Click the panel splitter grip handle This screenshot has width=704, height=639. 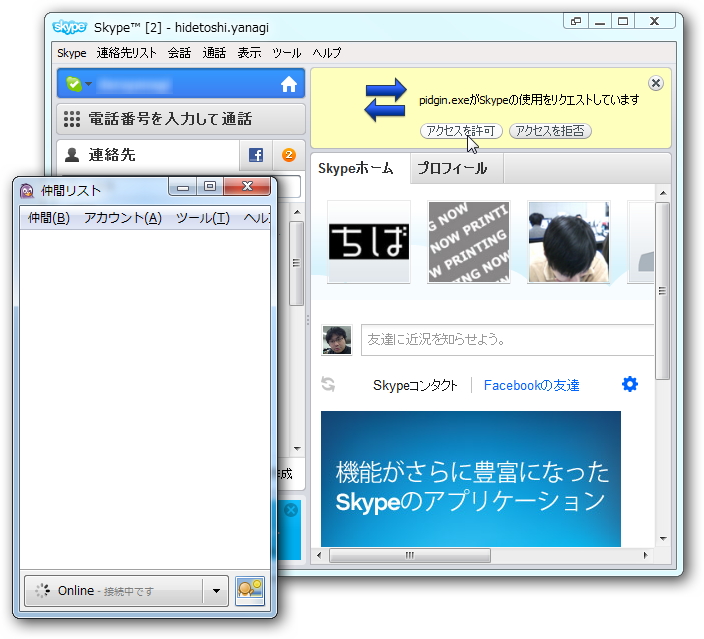(x=308, y=320)
